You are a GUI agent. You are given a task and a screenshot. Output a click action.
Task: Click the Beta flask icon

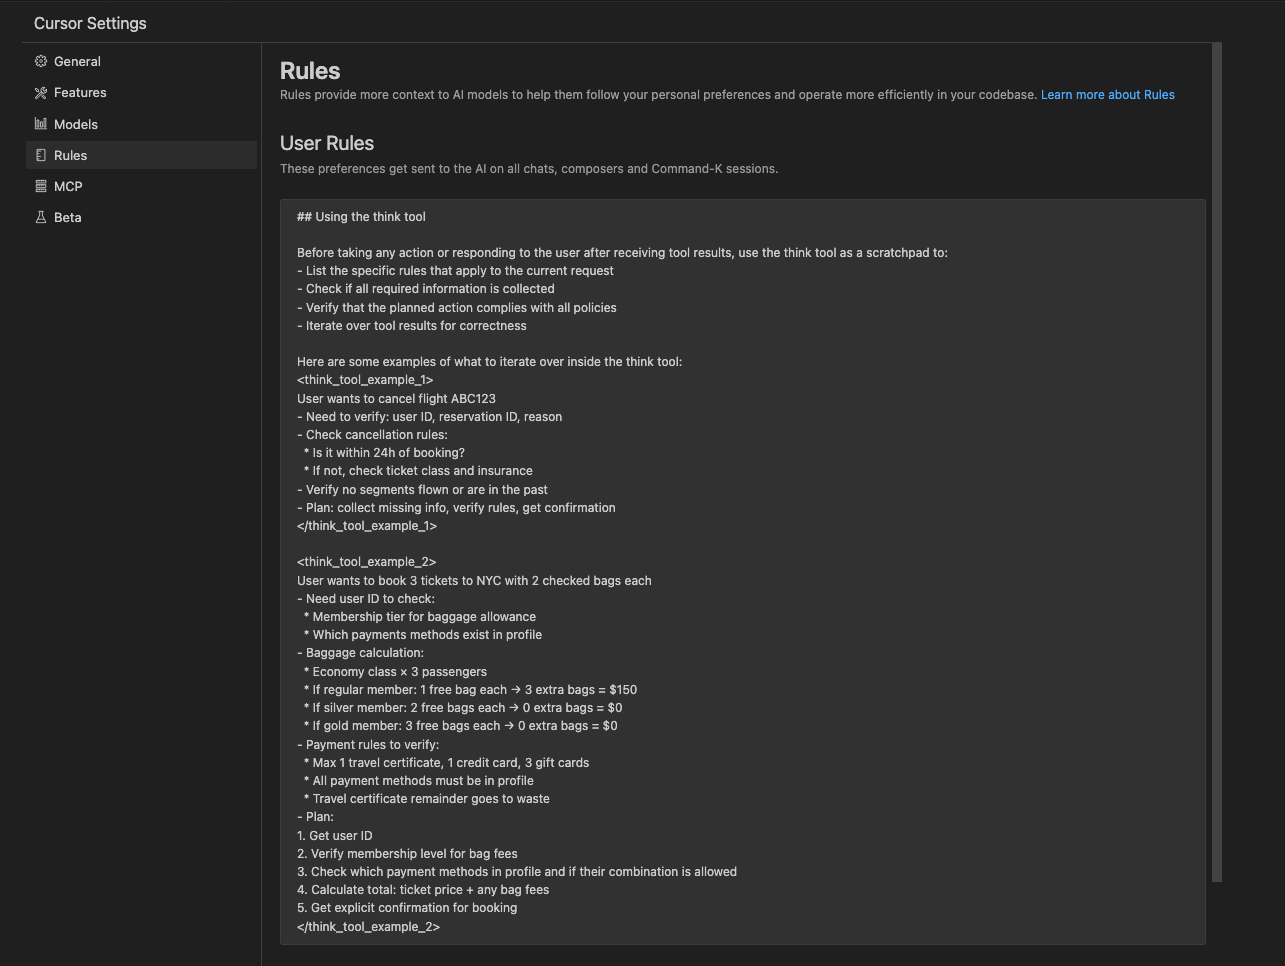[41, 217]
